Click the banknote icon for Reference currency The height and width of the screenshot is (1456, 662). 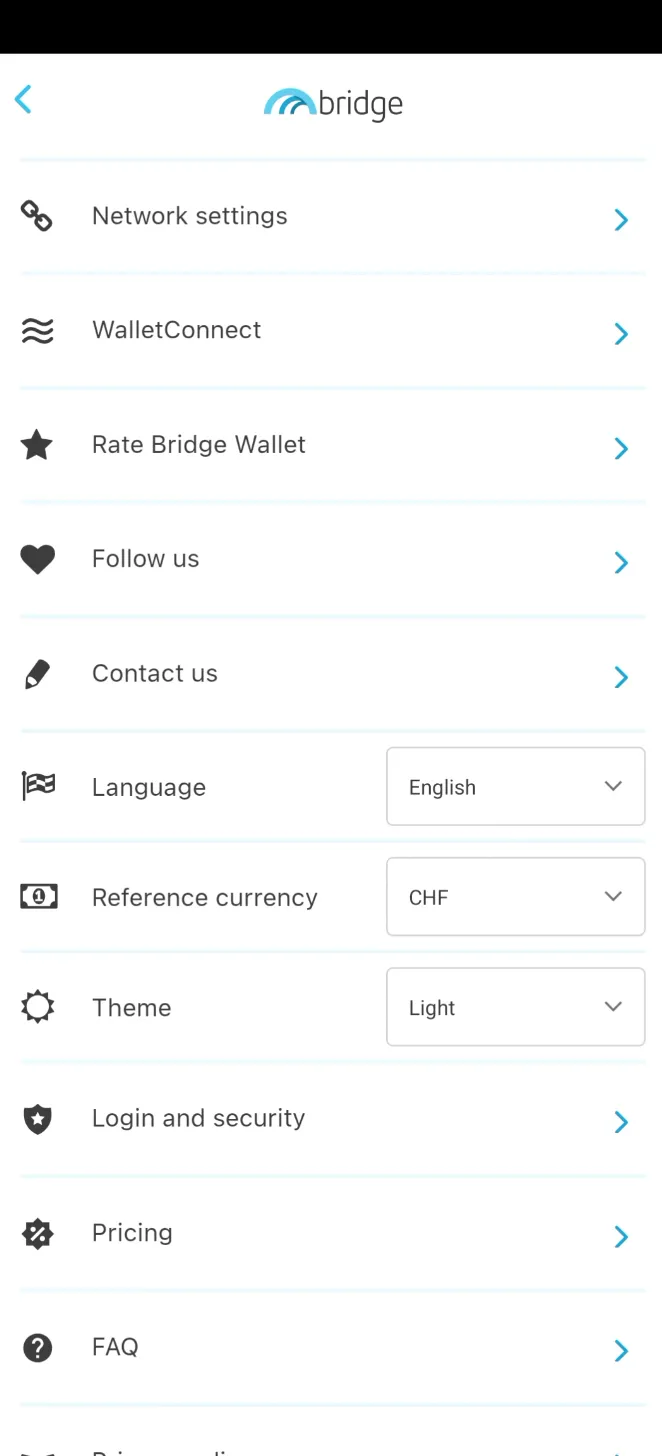(x=37, y=897)
